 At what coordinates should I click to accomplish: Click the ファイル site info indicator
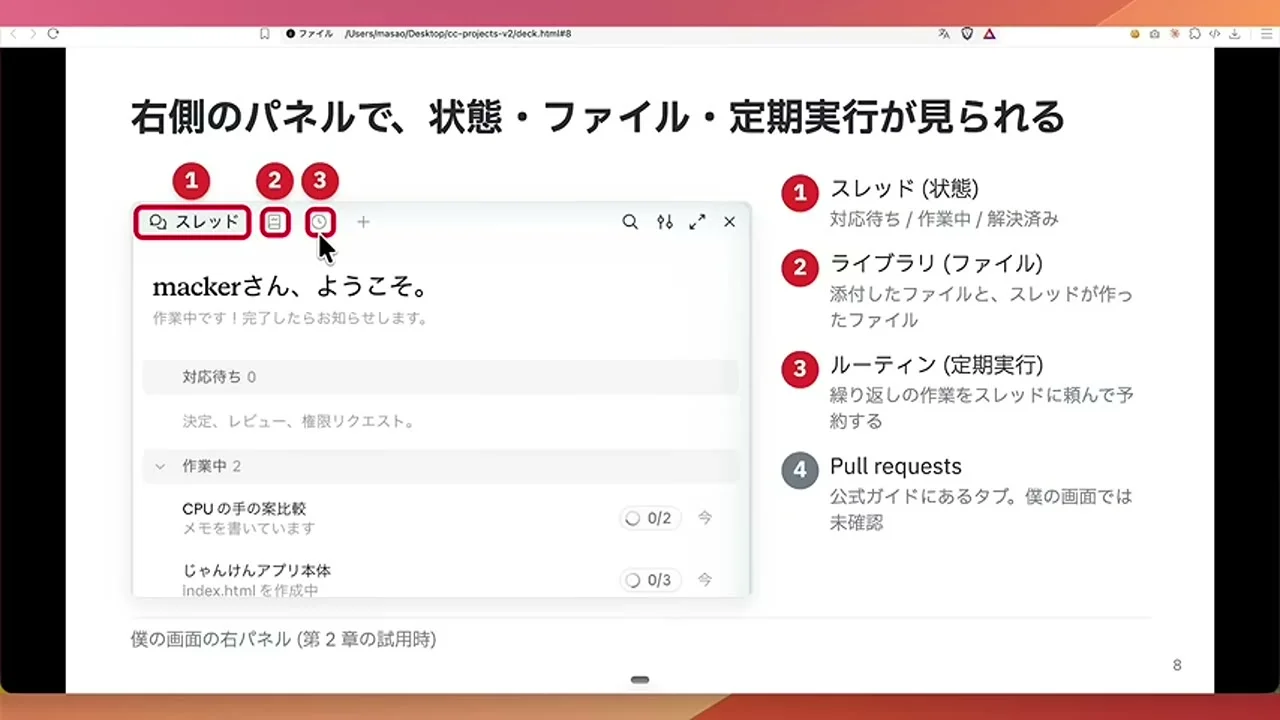[310, 34]
